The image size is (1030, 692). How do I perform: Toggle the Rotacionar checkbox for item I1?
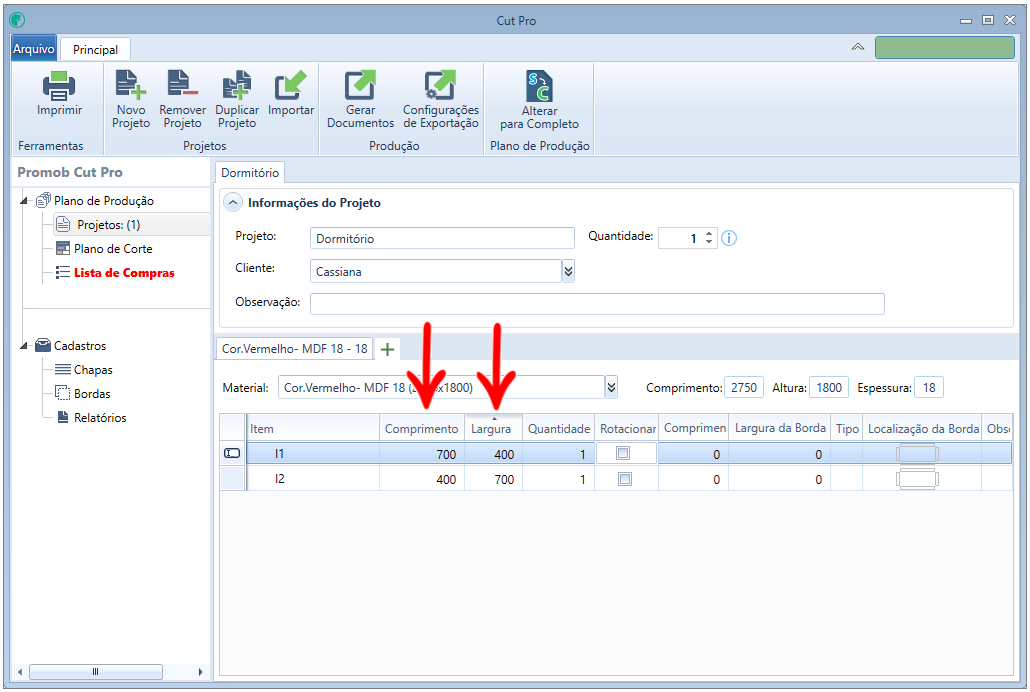click(623, 453)
